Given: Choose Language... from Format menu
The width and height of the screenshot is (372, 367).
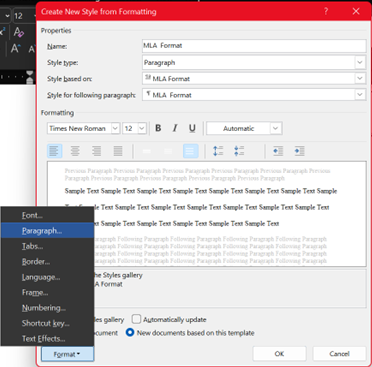Looking at the screenshot, I should [x=47, y=277].
